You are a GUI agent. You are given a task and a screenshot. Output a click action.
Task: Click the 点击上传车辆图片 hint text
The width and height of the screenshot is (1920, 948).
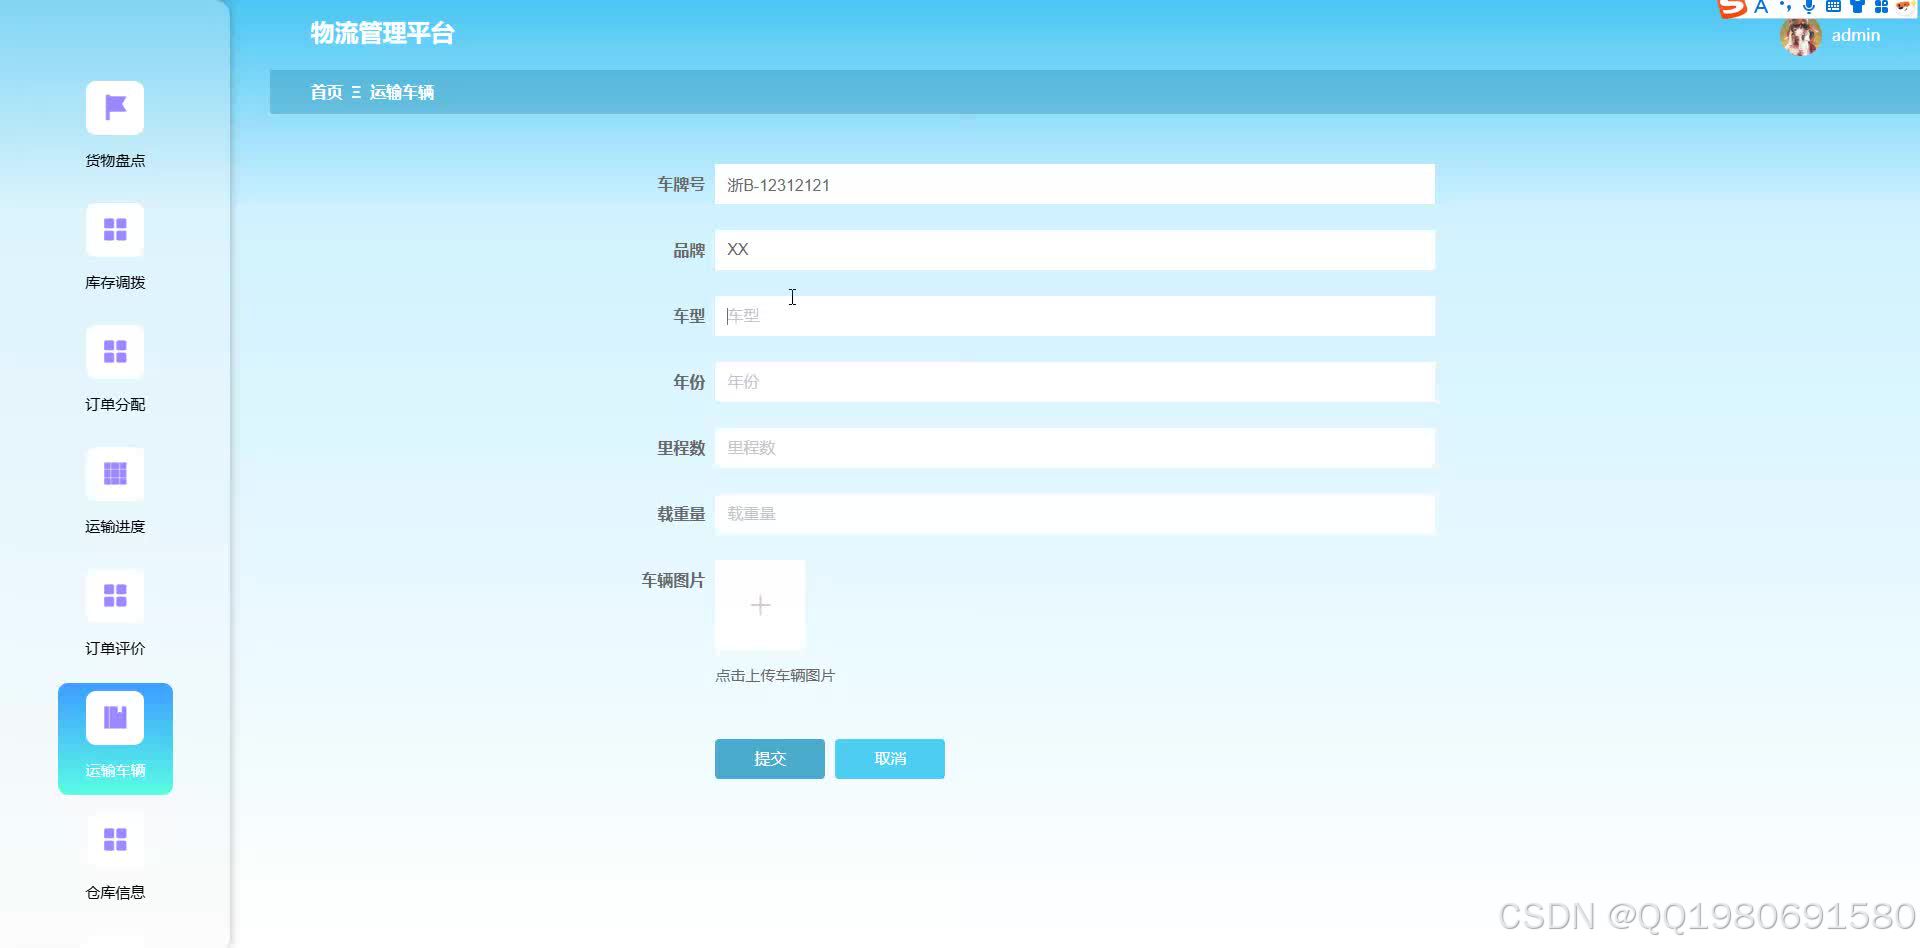775,676
